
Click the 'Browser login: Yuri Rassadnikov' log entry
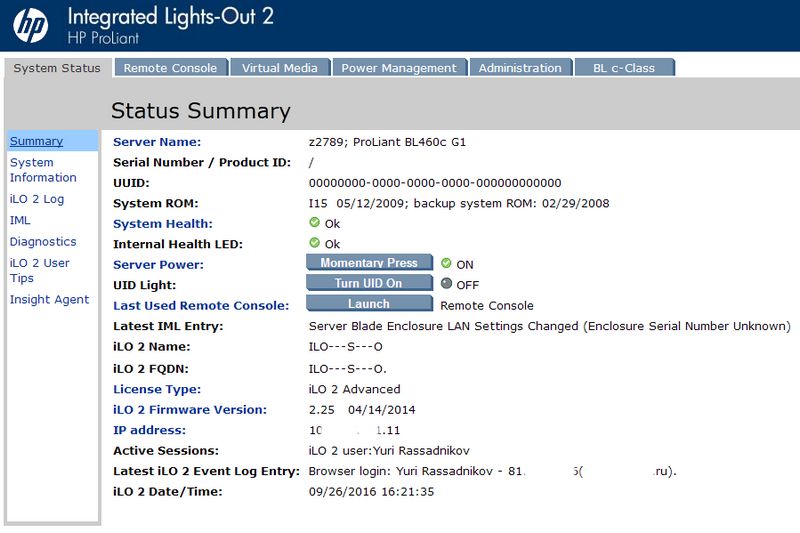click(x=492, y=471)
